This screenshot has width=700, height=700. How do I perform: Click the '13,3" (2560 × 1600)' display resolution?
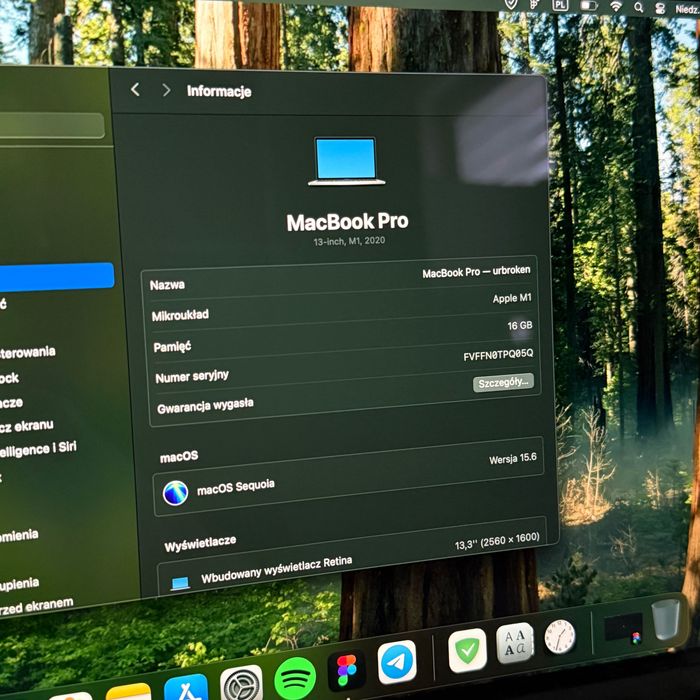pos(497,541)
